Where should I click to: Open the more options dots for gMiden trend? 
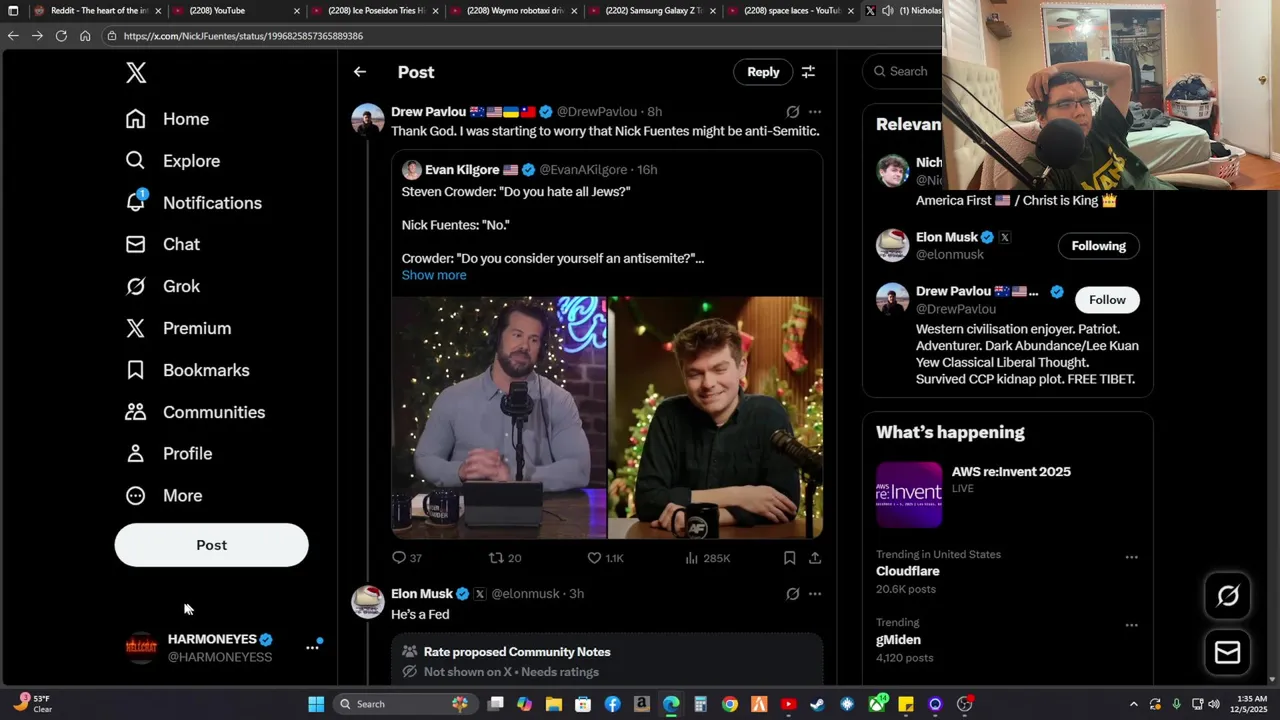click(1131, 625)
